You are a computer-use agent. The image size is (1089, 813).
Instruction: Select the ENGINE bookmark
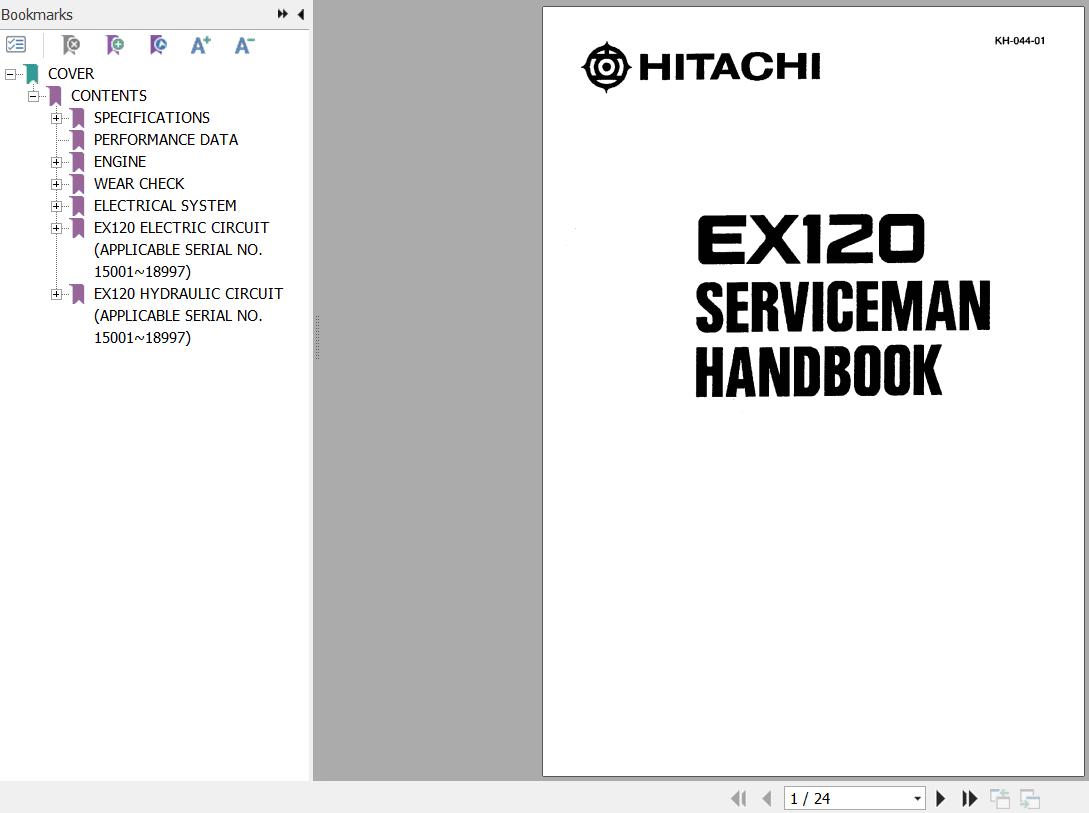pos(120,162)
